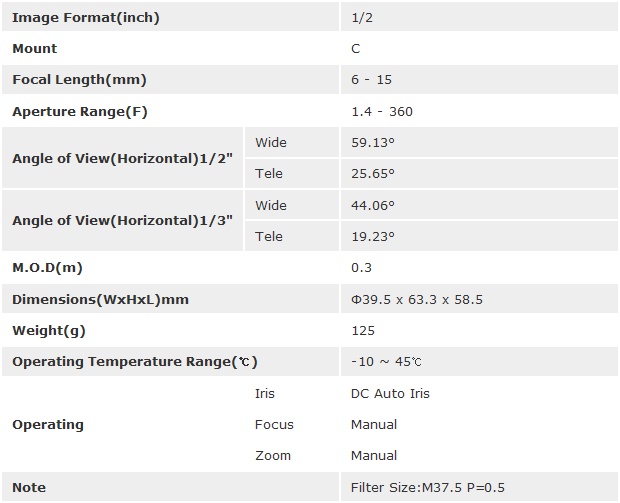Select the 59.13° wide angle value
The height and width of the screenshot is (503, 620).
pyautogui.click(x=373, y=142)
